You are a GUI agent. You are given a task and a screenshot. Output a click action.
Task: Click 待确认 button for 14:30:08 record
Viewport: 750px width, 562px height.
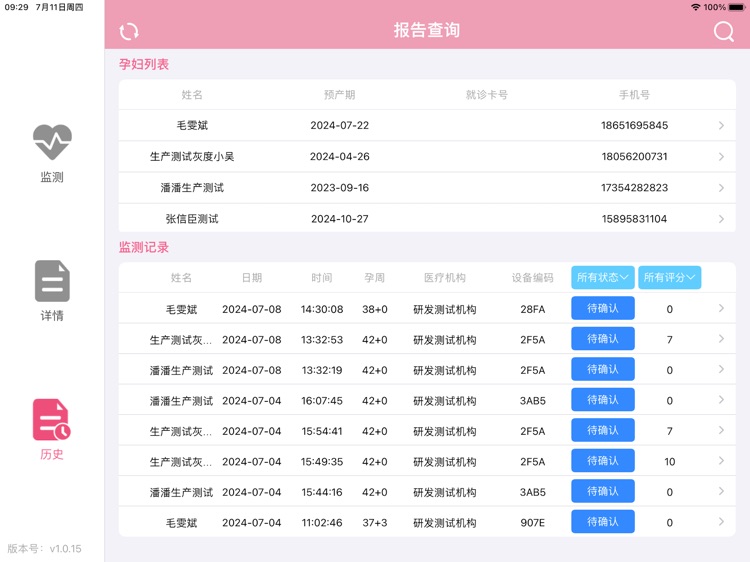(603, 309)
